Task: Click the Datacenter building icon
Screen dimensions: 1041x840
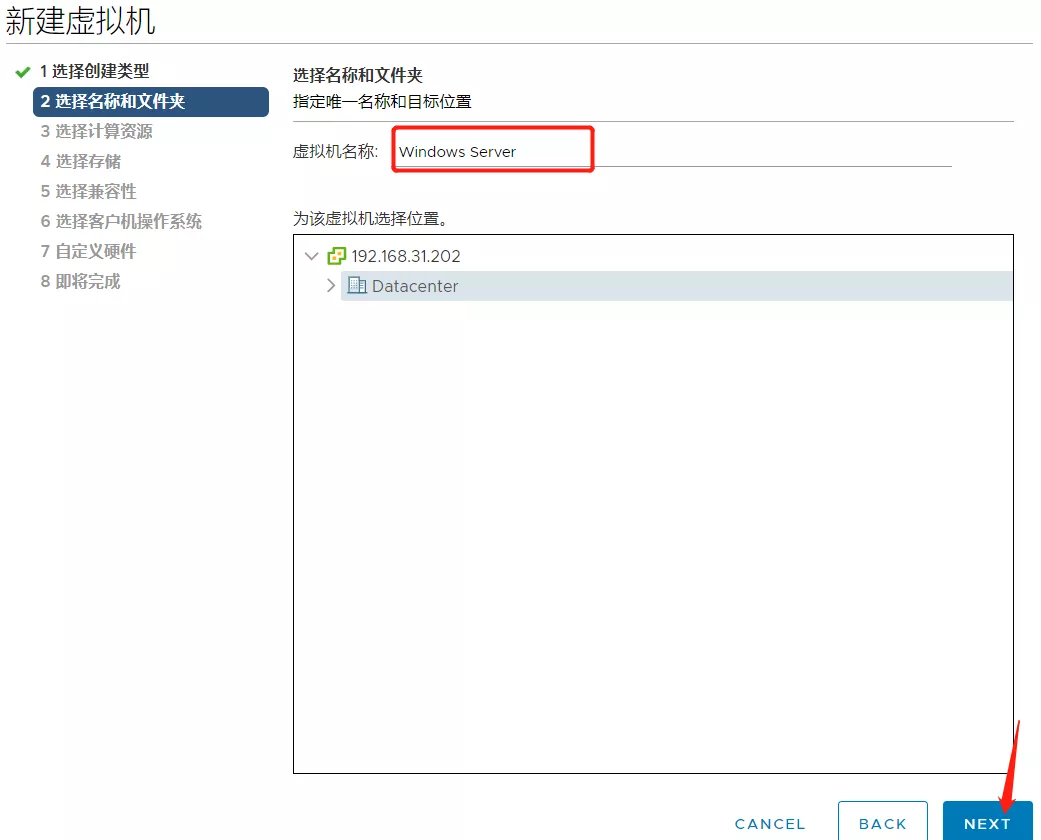Action: (356, 286)
